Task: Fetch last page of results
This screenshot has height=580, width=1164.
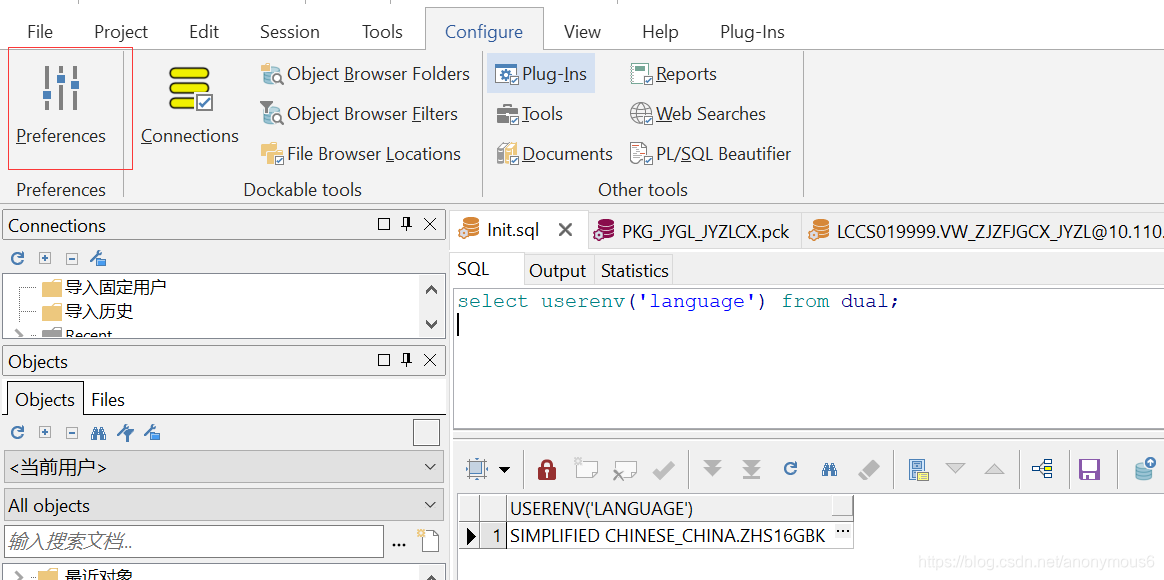Action: click(751, 469)
